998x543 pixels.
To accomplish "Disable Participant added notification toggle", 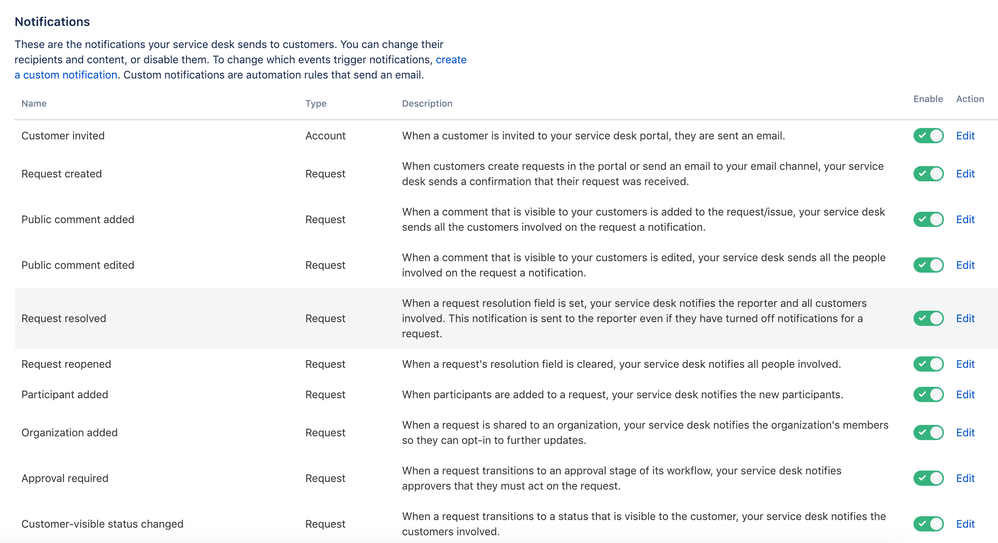I will coord(928,395).
